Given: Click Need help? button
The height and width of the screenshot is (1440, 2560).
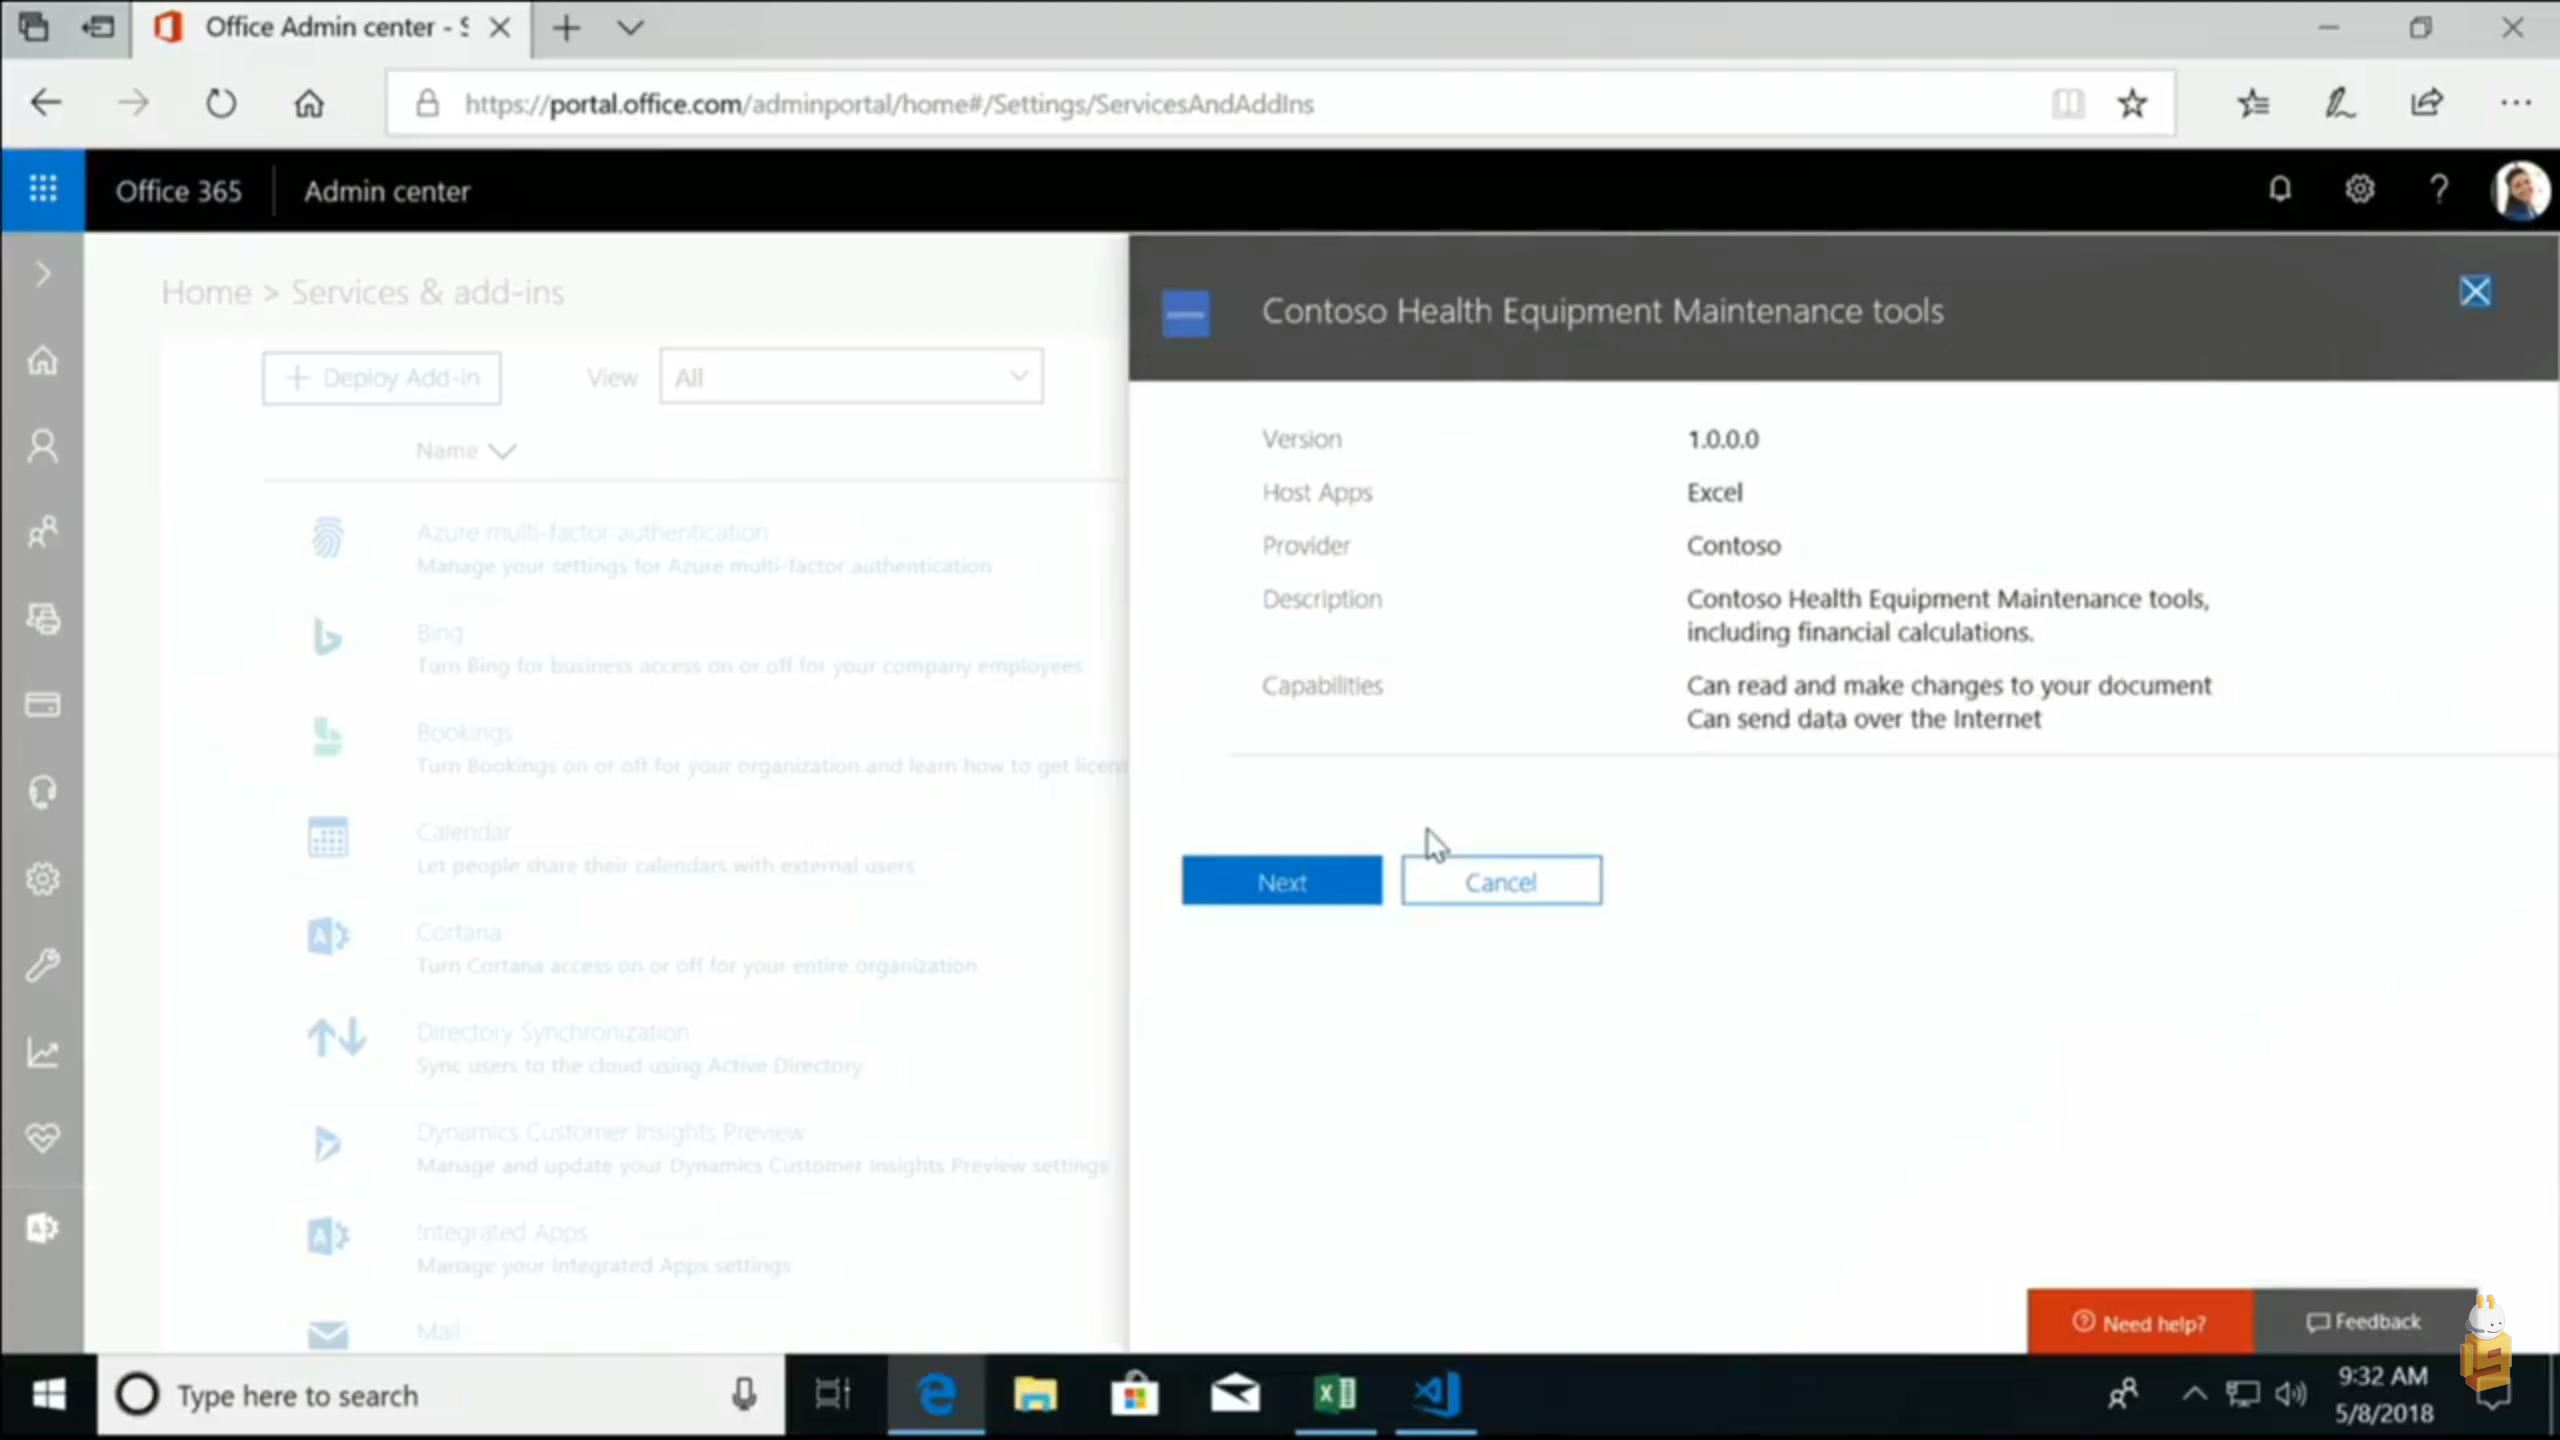Looking at the screenshot, I should coord(2140,1322).
